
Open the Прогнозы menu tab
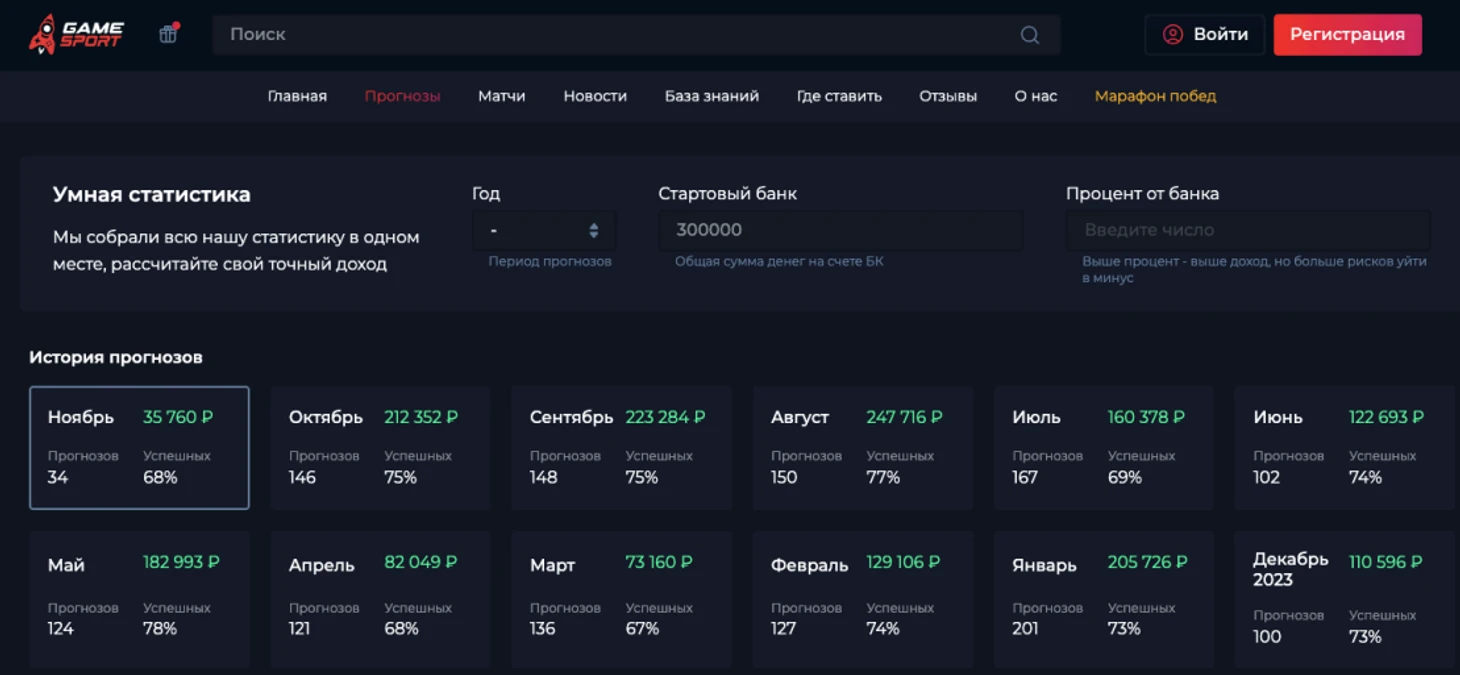(x=402, y=96)
